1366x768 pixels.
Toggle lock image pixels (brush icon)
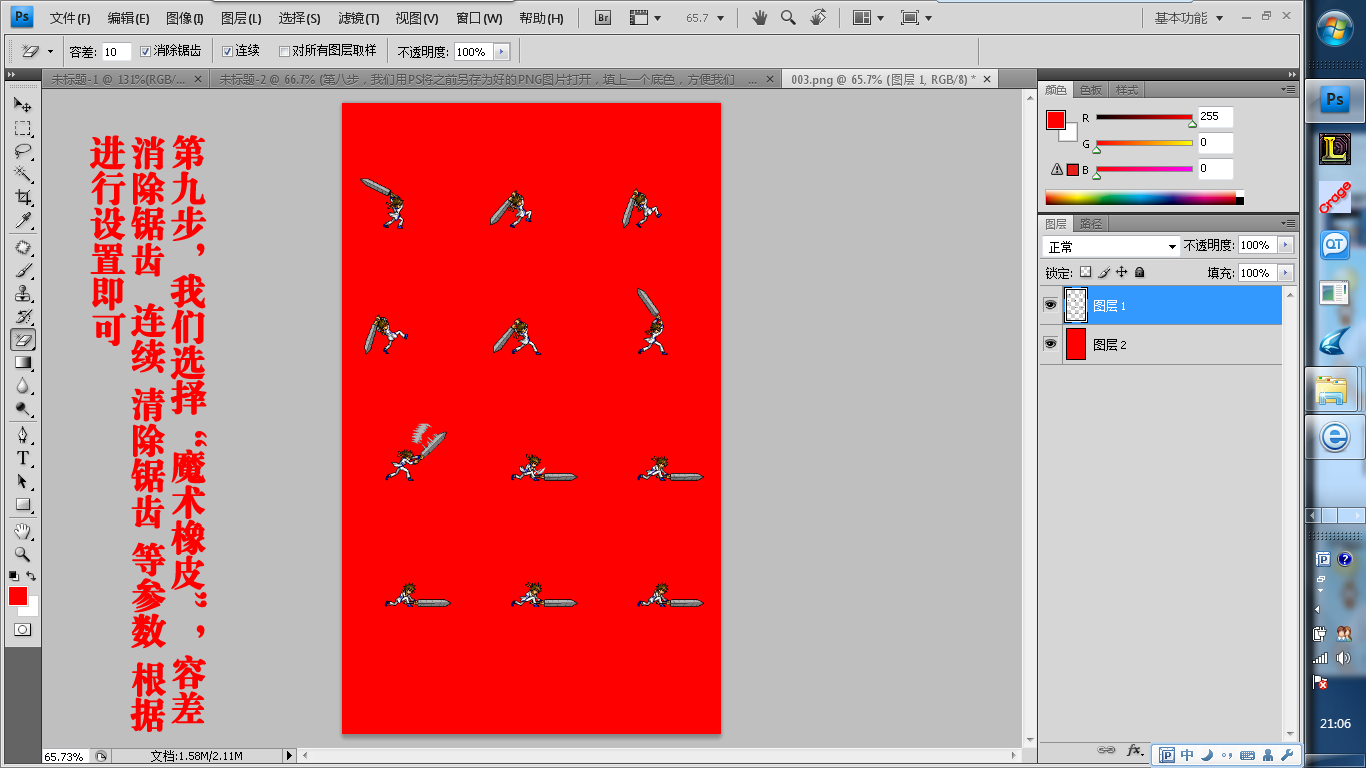point(1104,272)
